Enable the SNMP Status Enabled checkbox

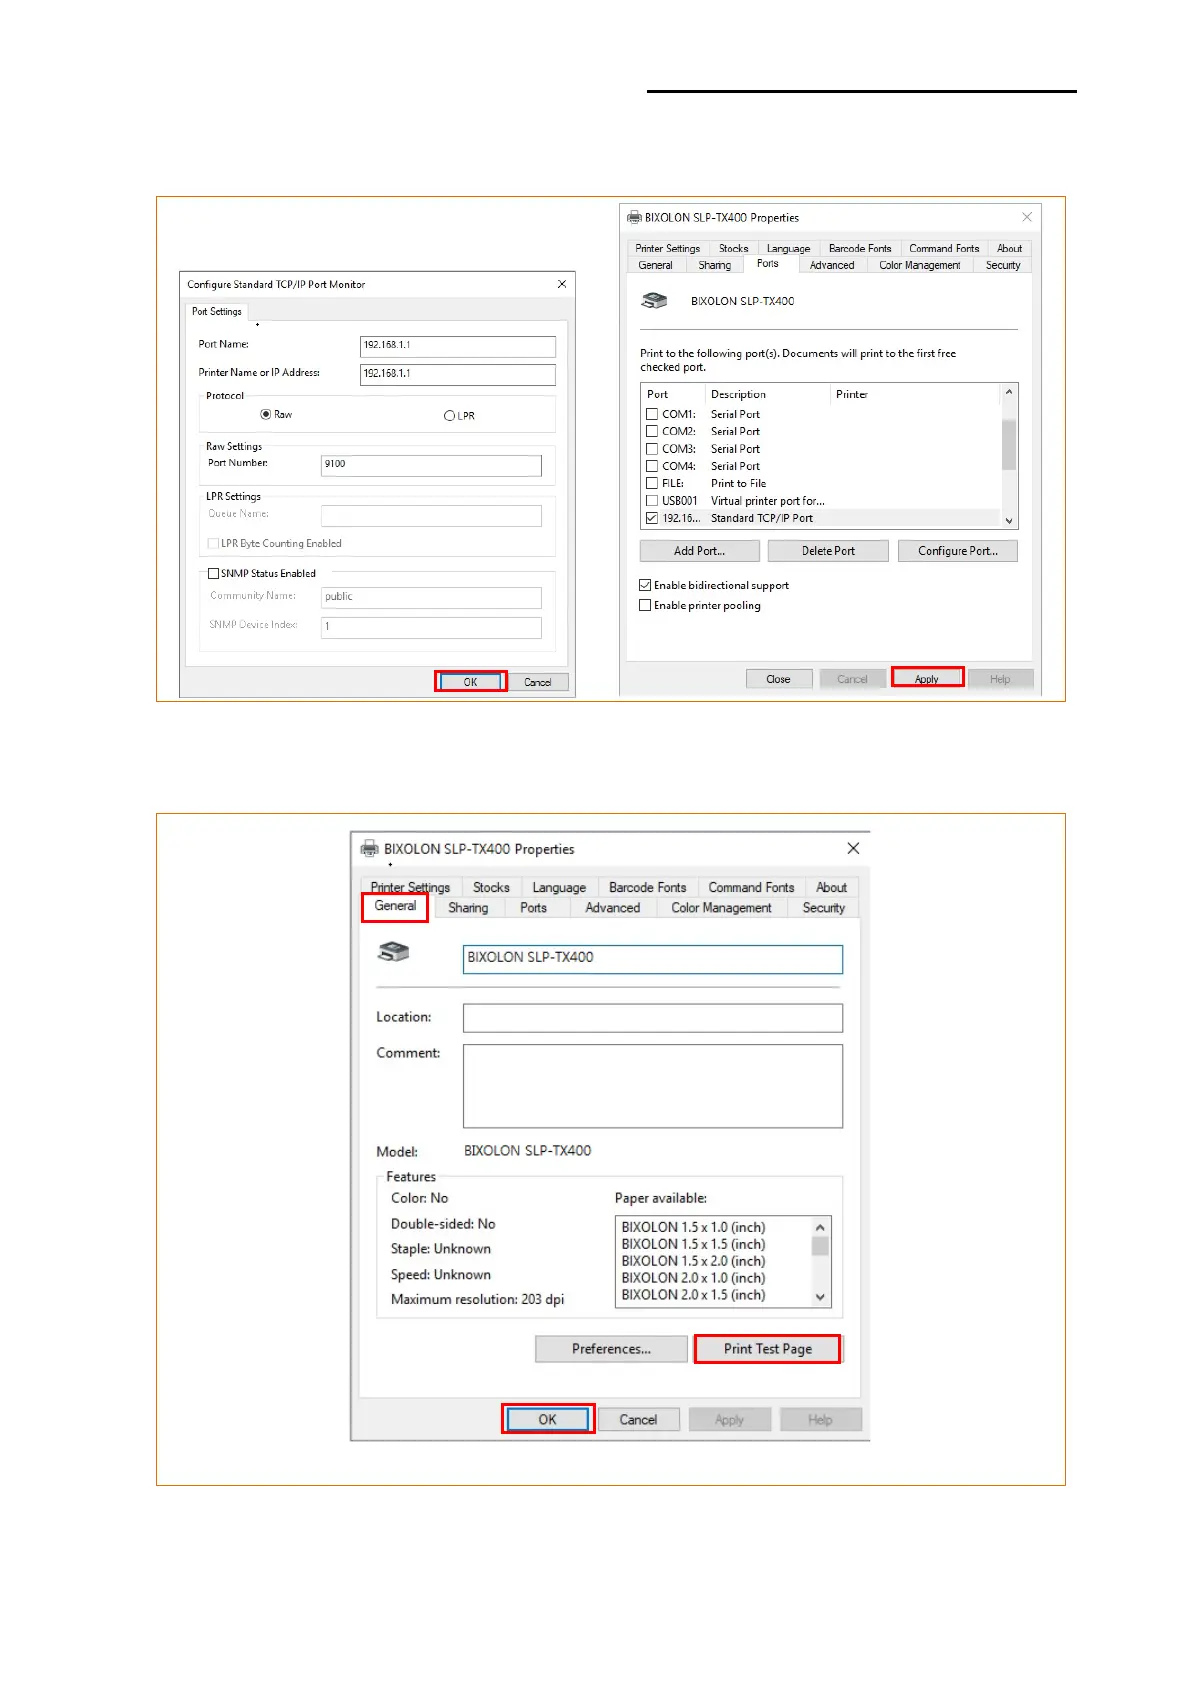coord(213,574)
